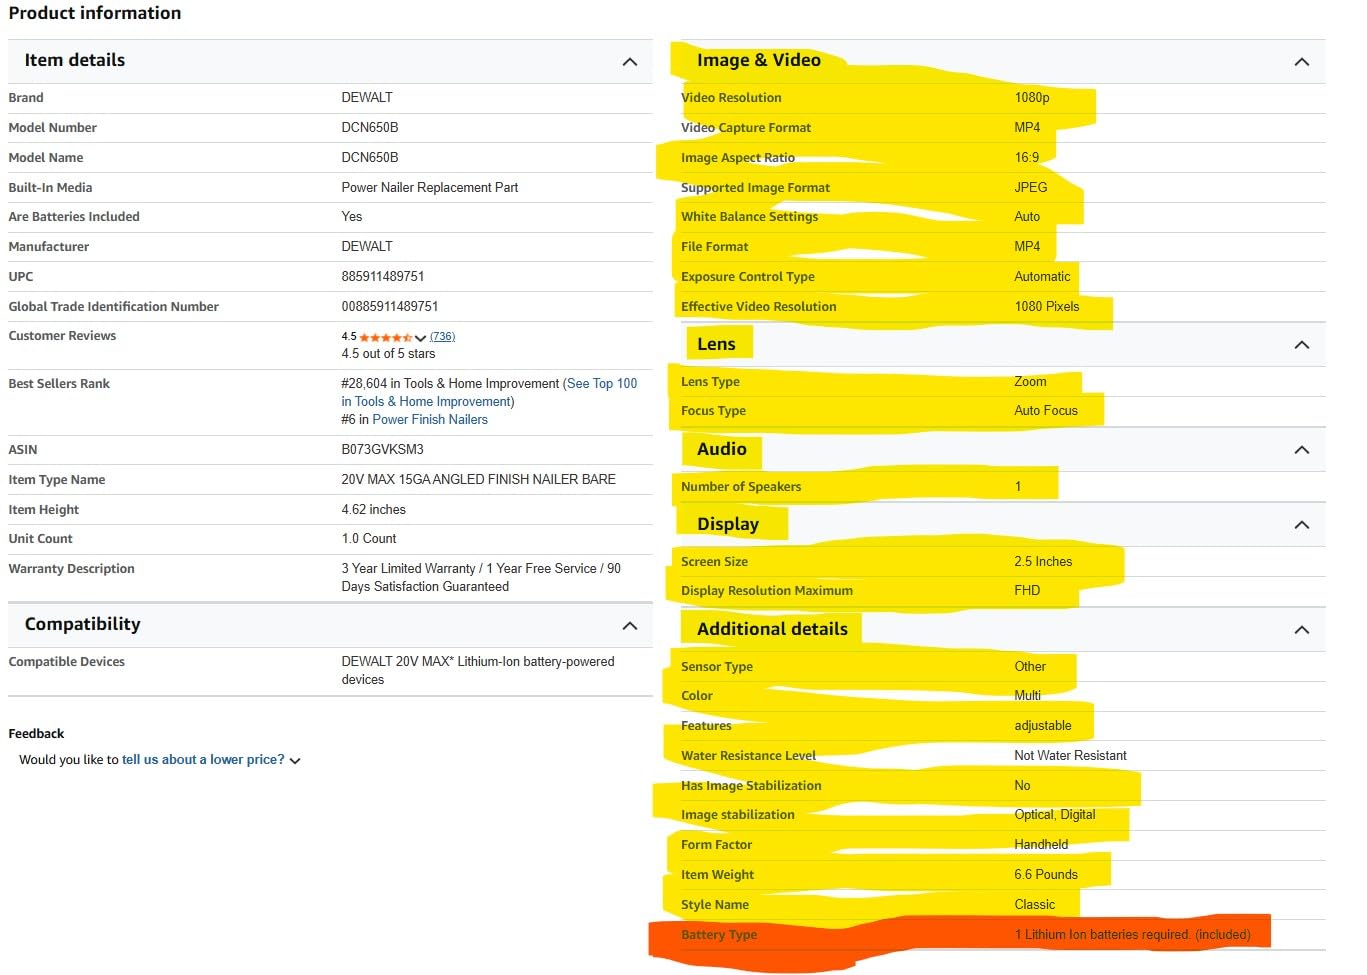Click the Display Resolution Maximum value FHD
Image resolution: width=1367 pixels, height=975 pixels.
[x=1027, y=591]
